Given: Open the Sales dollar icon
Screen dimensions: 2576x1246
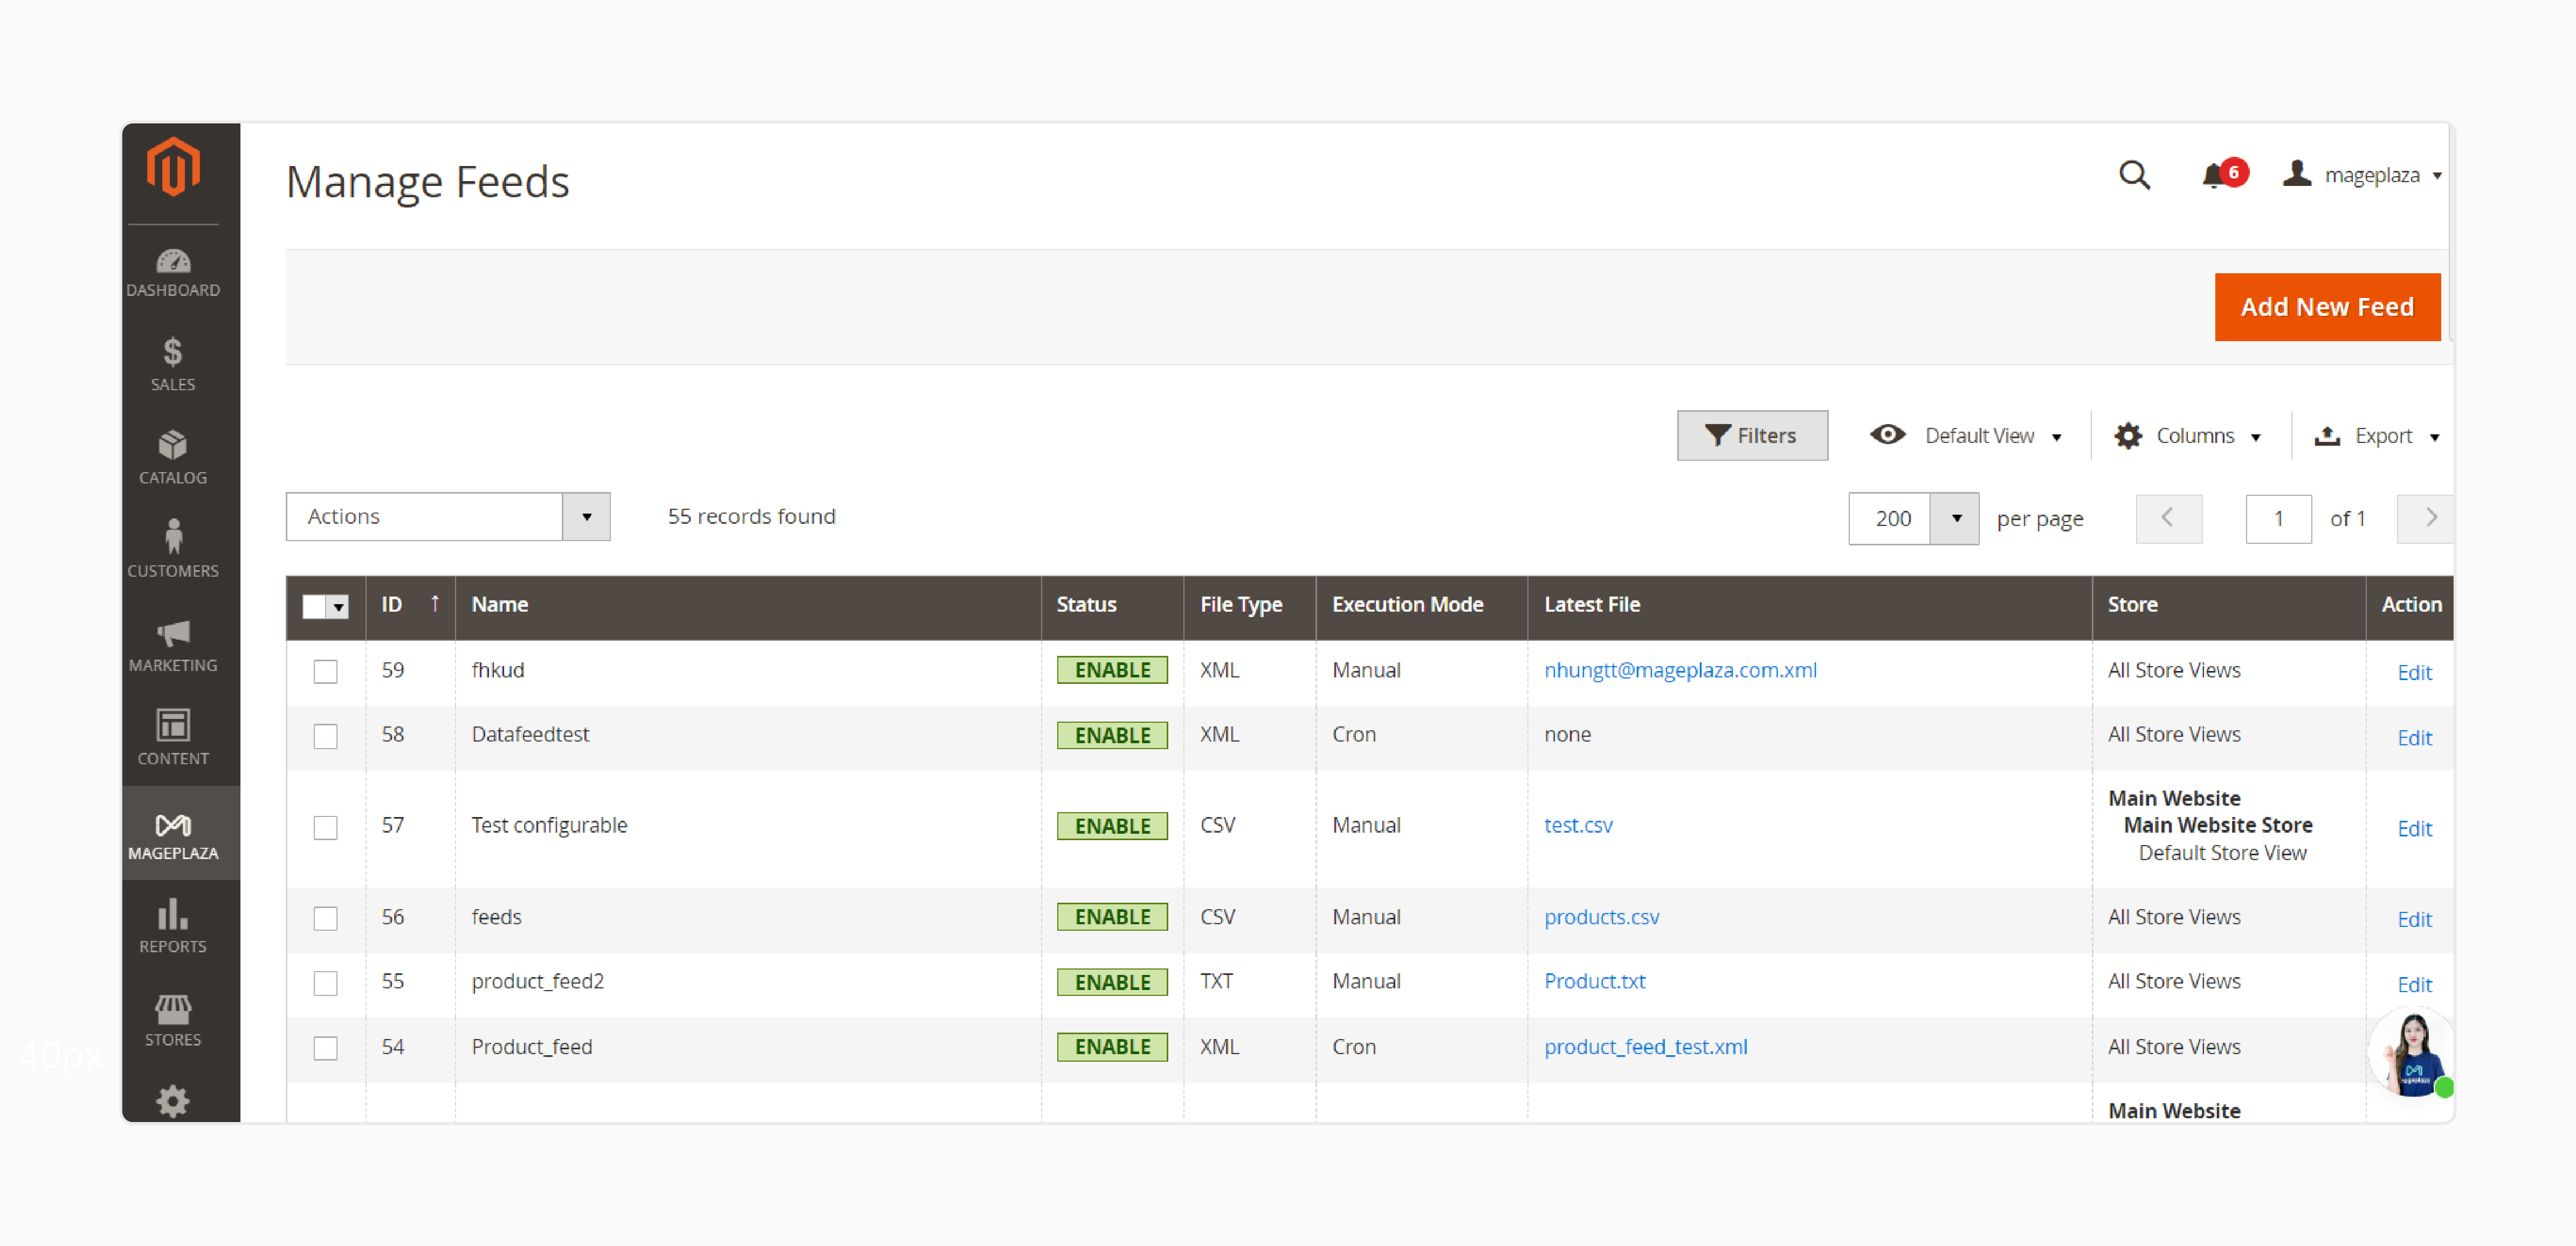Looking at the screenshot, I should [173, 352].
